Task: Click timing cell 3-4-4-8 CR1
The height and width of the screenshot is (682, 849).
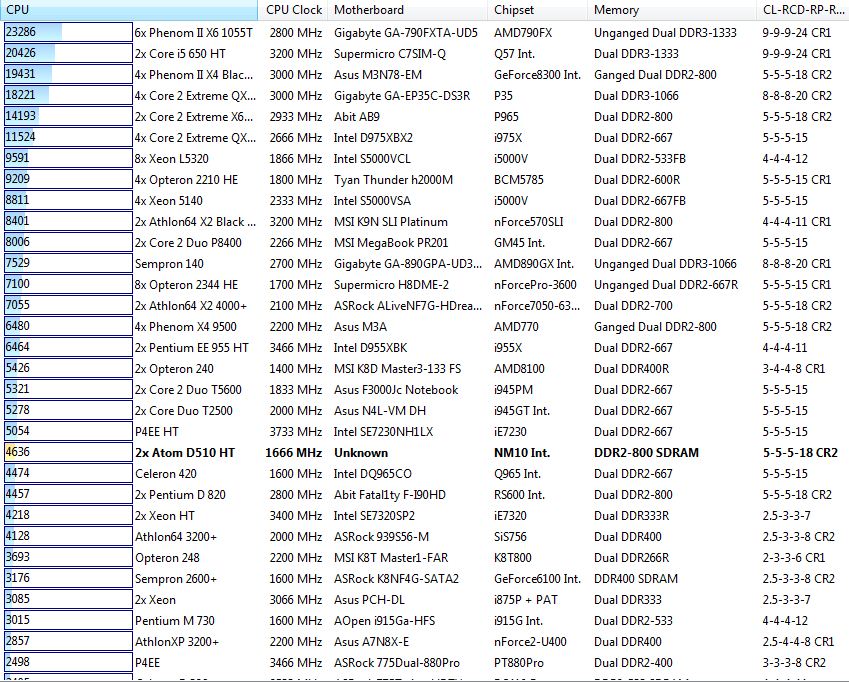Action: (794, 369)
